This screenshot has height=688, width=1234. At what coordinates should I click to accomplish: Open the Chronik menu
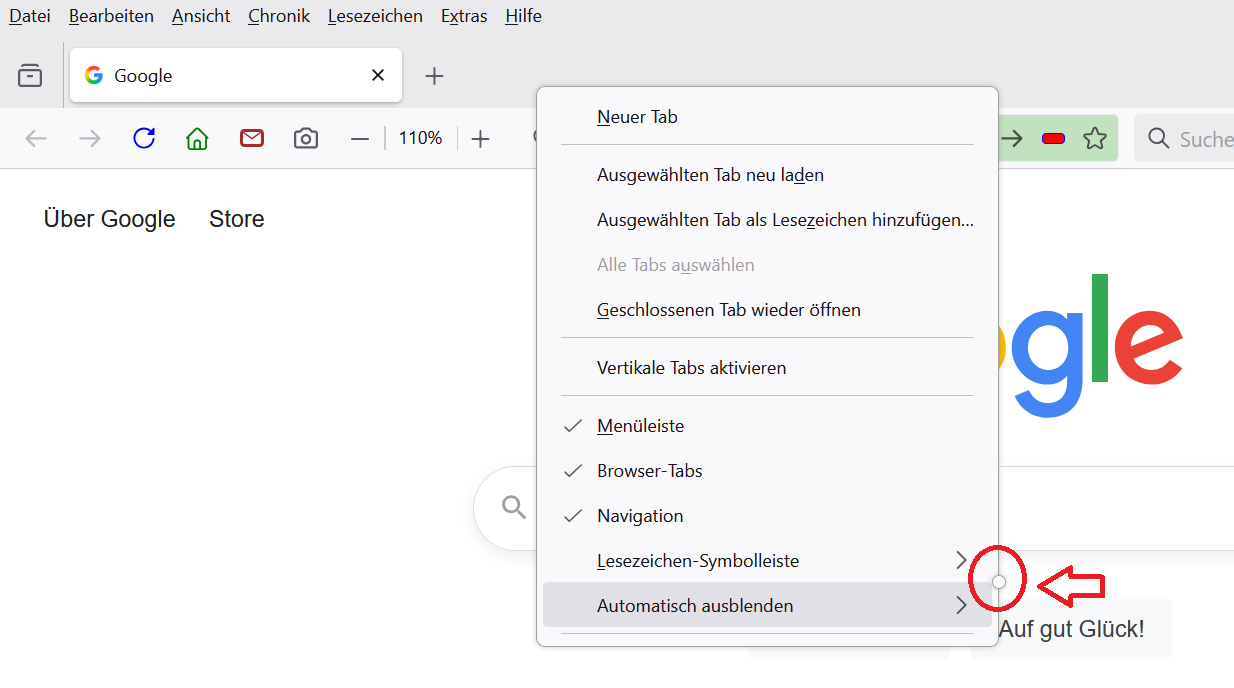(x=279, y=16)
